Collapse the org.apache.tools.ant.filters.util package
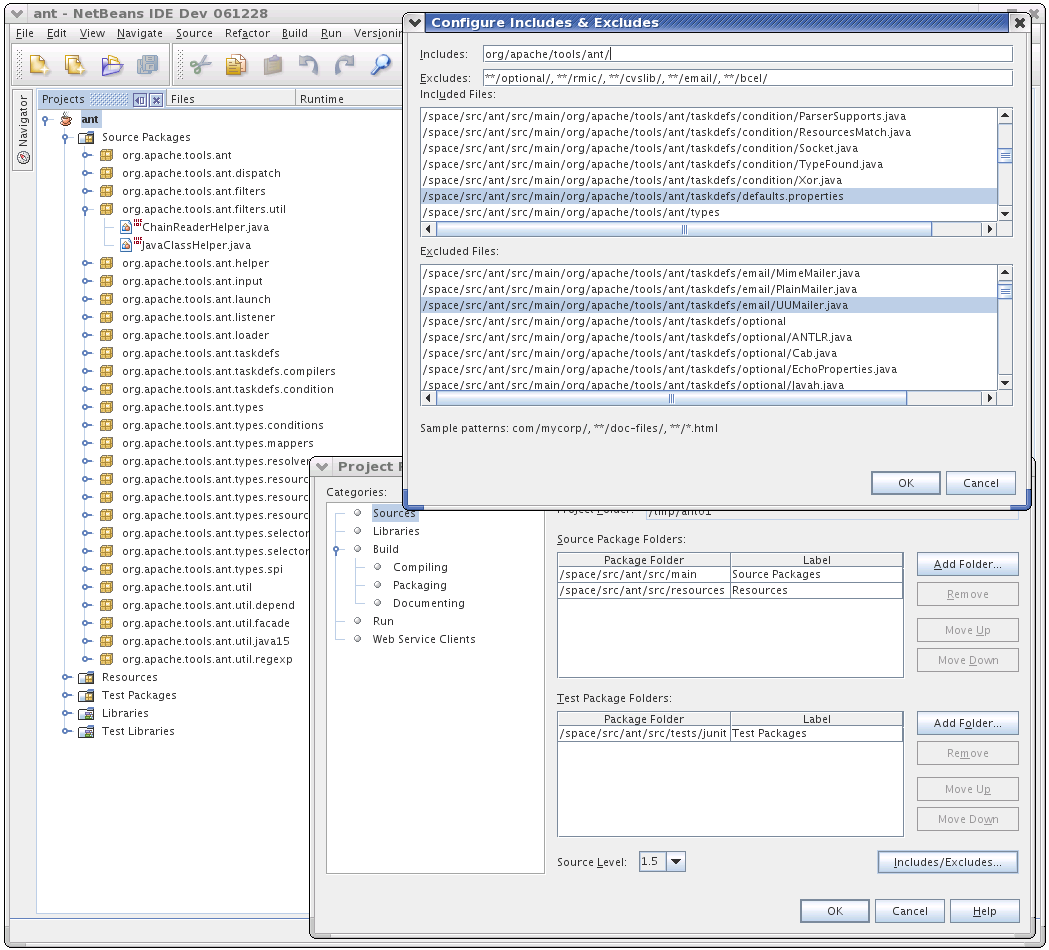The height and width of the screenshot is (950, 1049). pyautogui.click(x=85, y=209)
